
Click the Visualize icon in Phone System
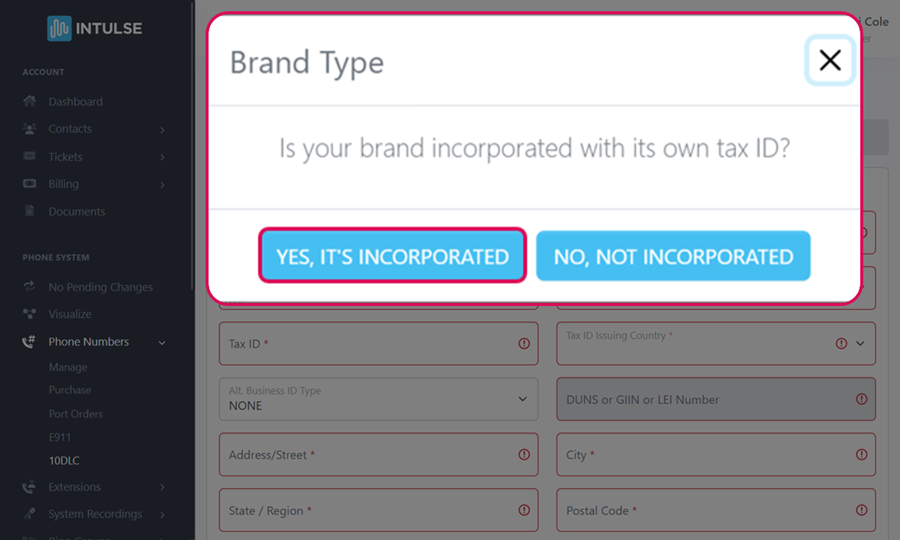pyautogui.click(x=29, y=314)
